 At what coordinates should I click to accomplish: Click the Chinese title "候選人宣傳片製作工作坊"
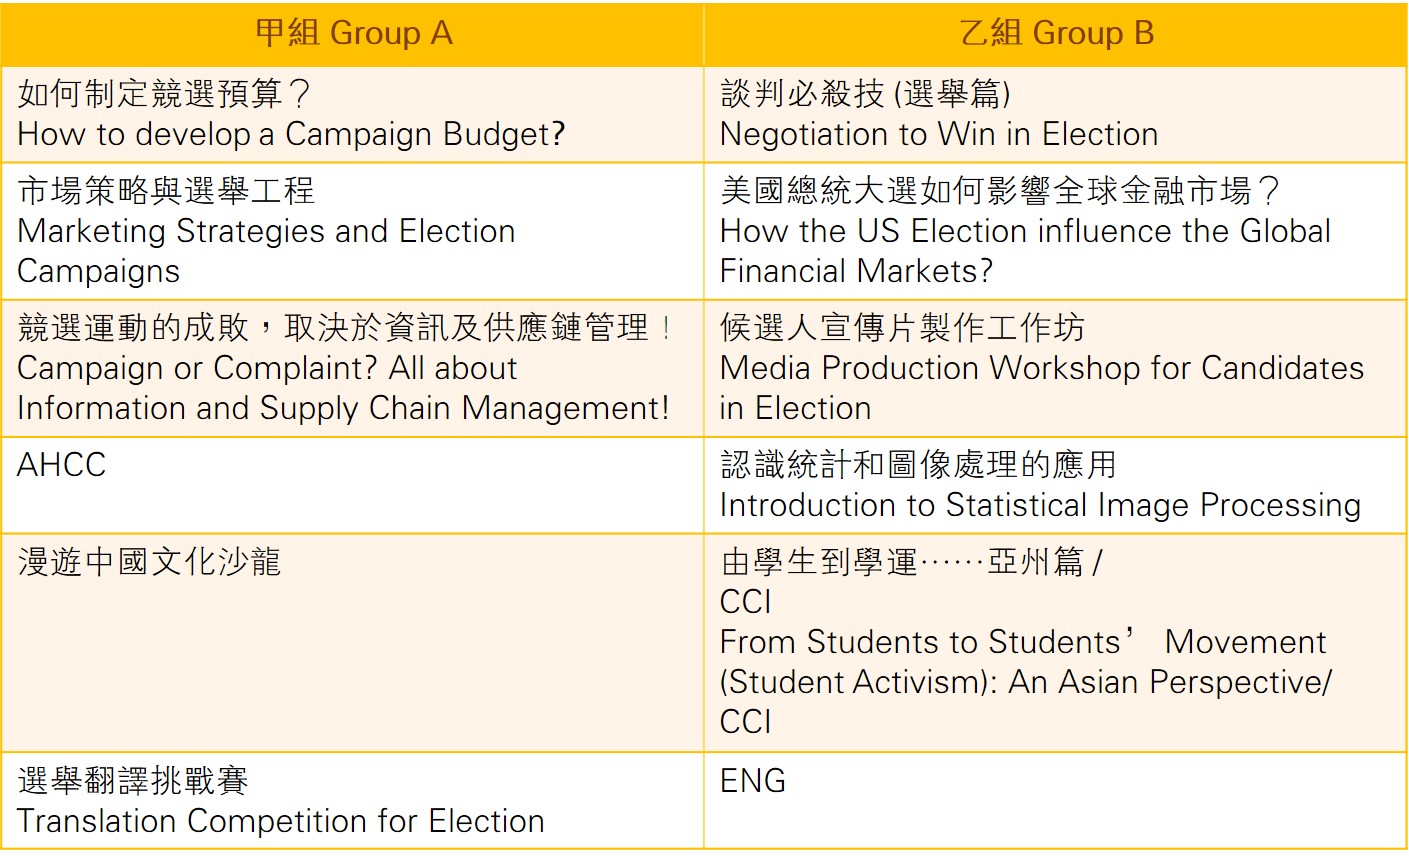click(x=902, y=327)
